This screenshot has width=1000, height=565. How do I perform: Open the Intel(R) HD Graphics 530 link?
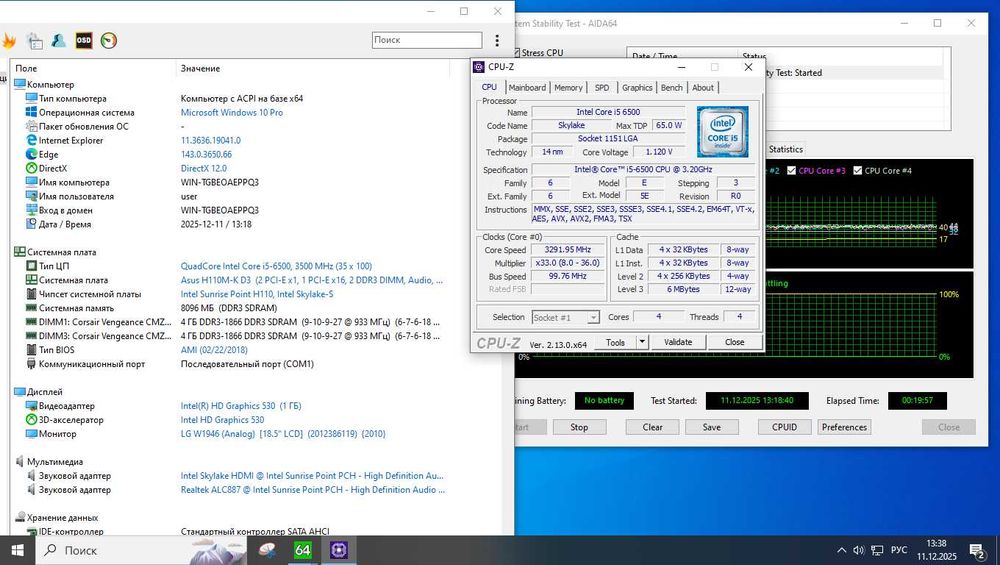pyautogui.click(x=240, y=406)
